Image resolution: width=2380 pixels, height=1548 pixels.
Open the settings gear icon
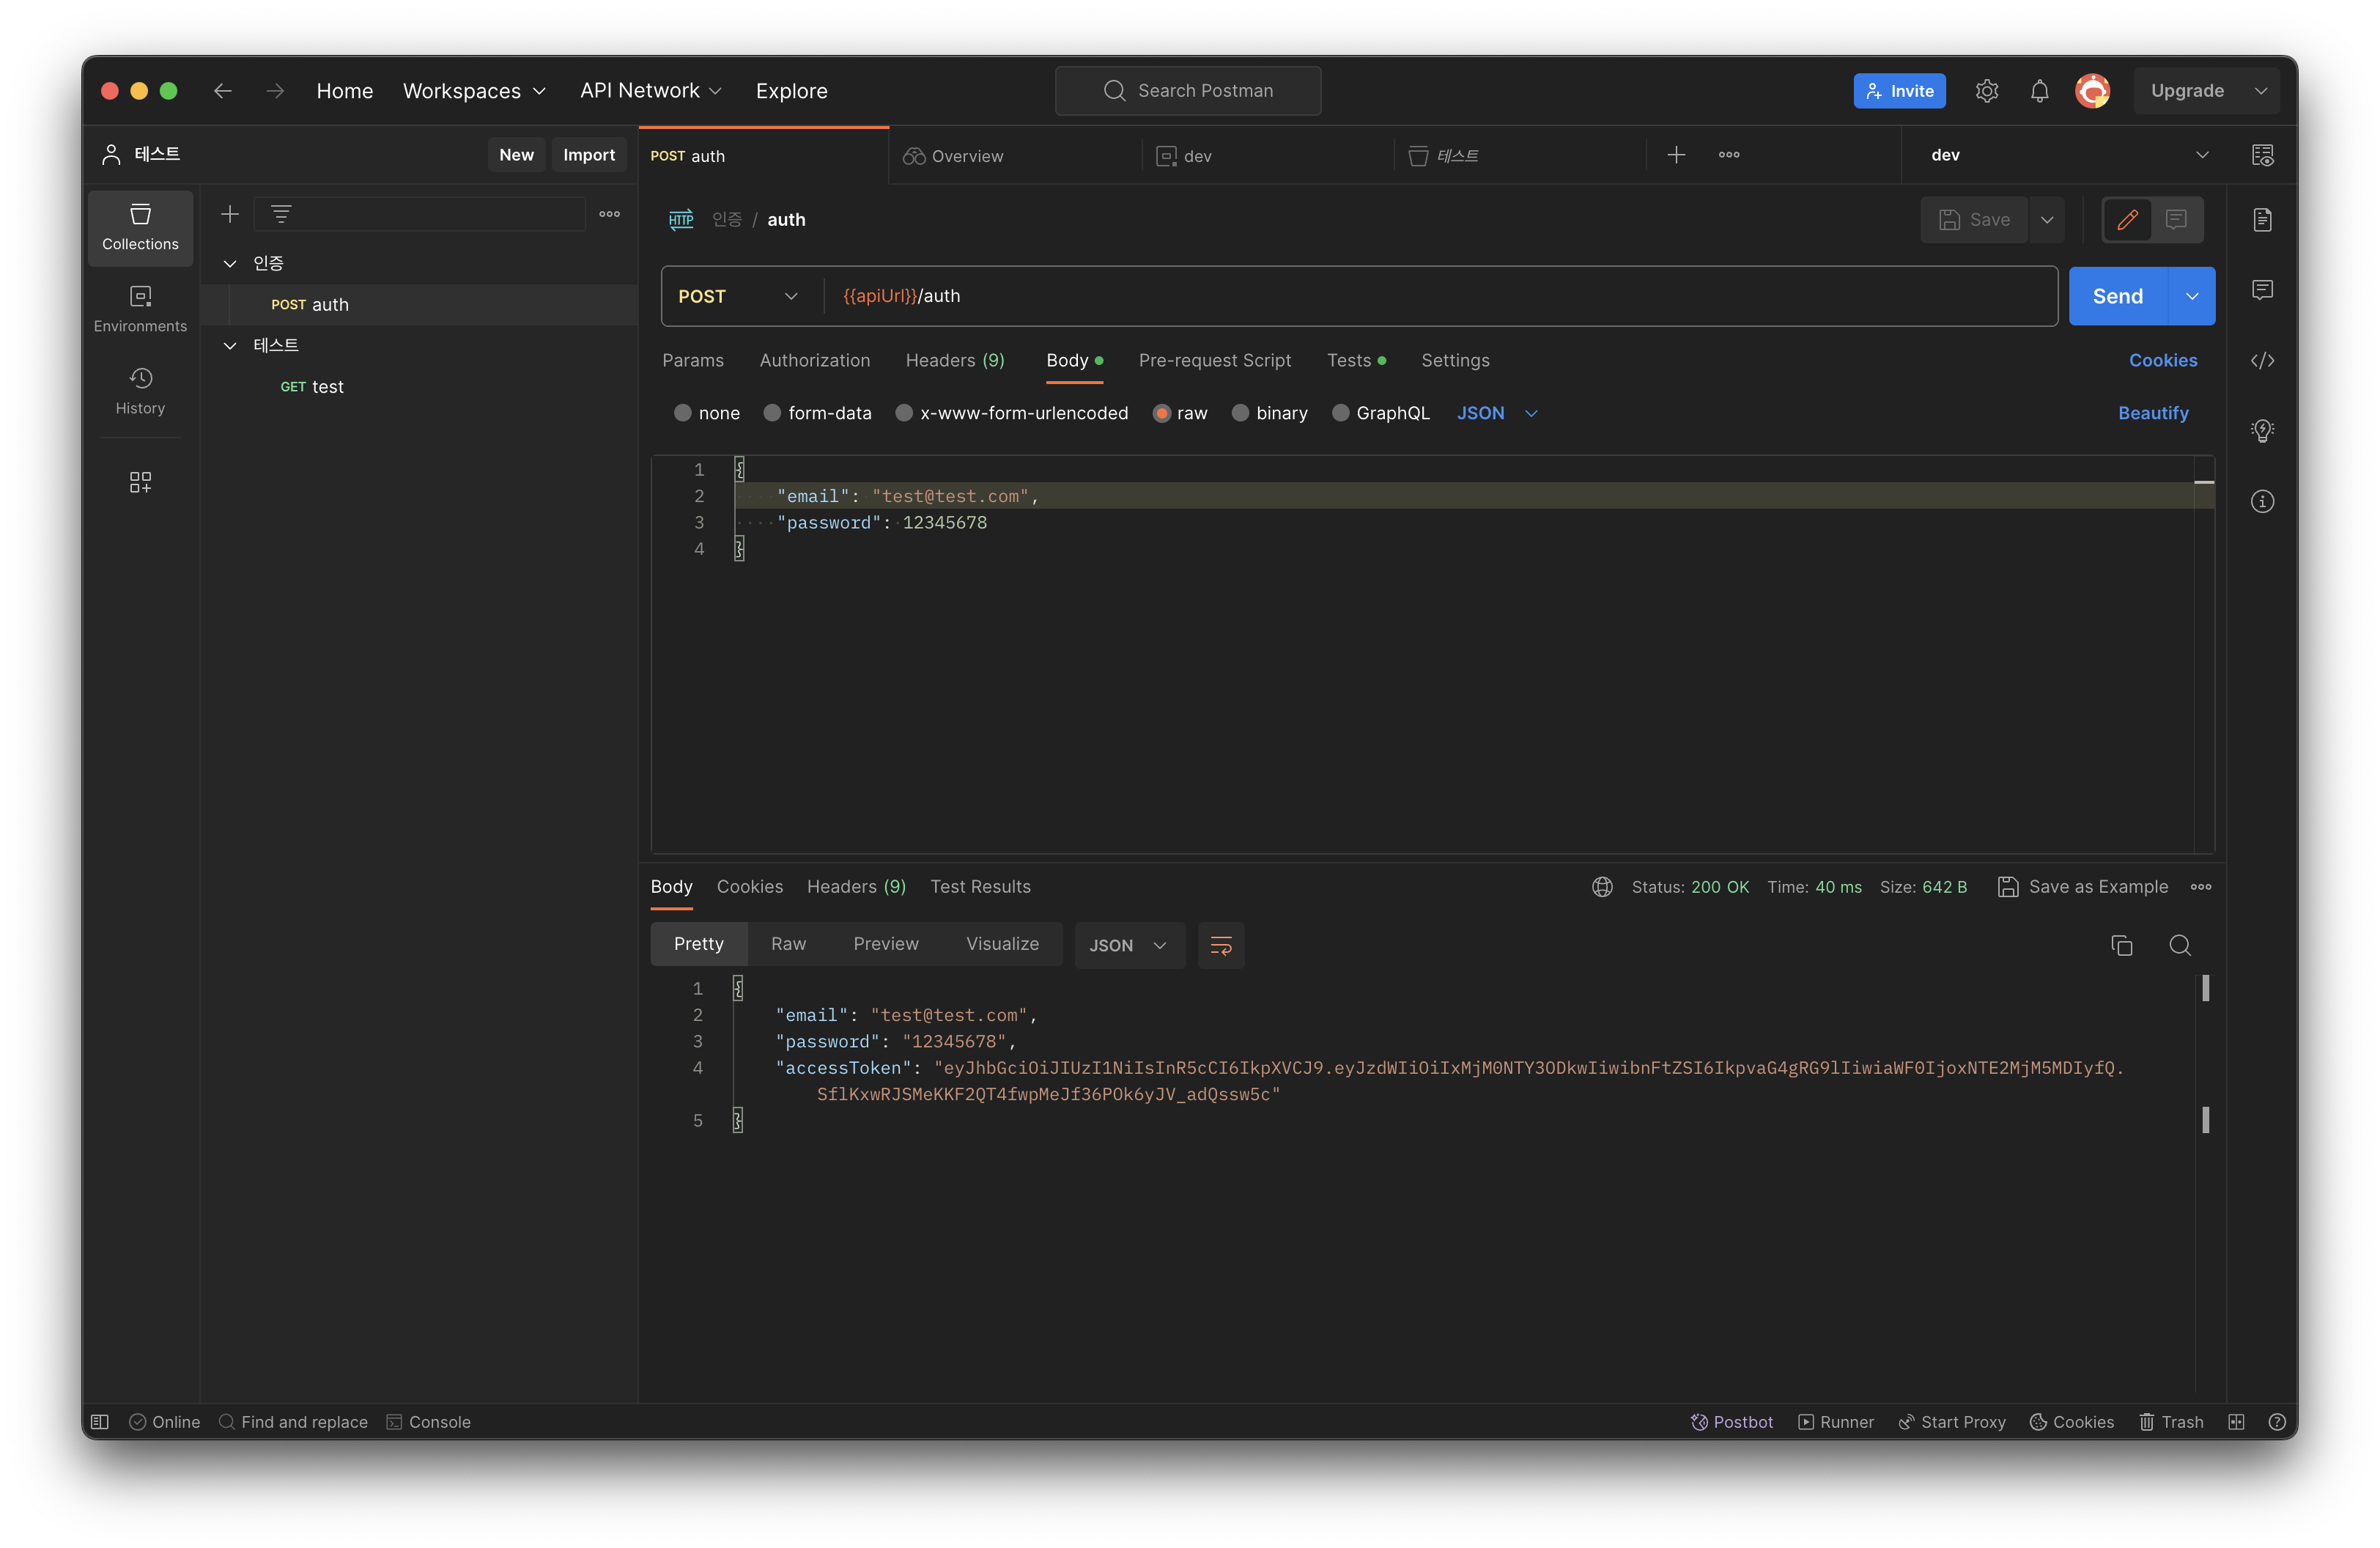point(1986,91)
